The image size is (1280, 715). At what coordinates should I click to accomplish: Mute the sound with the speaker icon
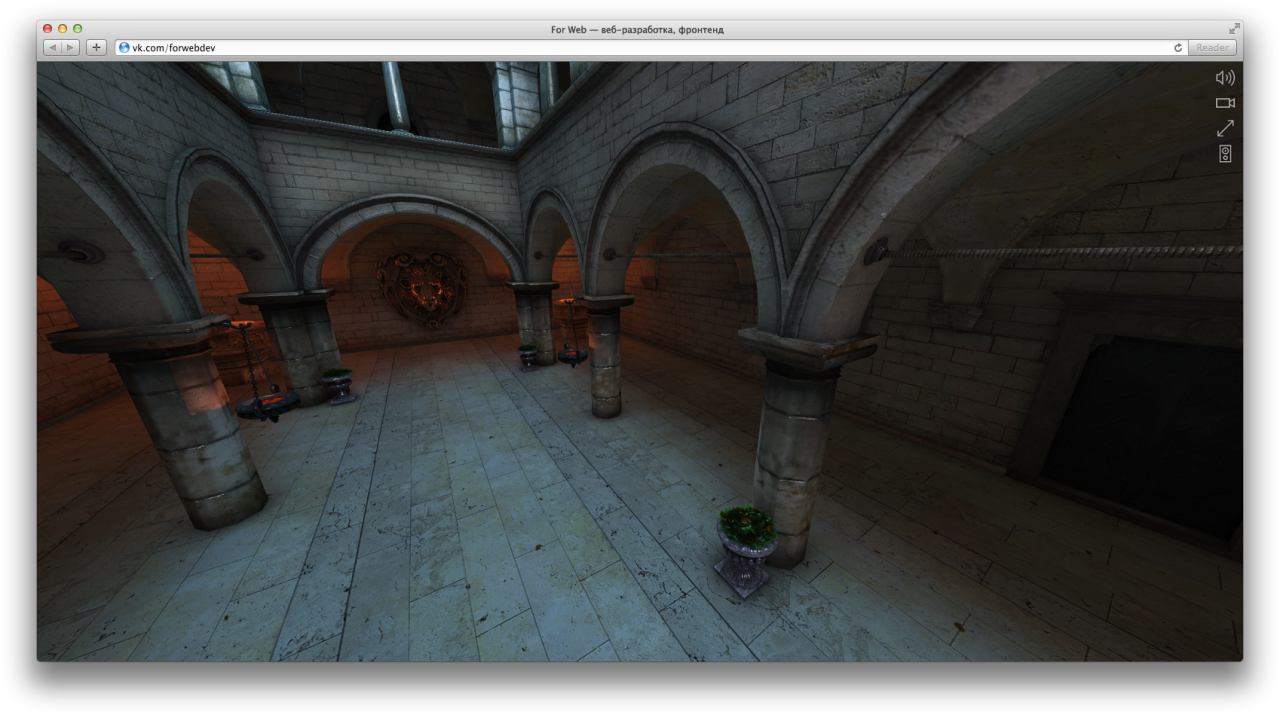(x=1225, y=78)
